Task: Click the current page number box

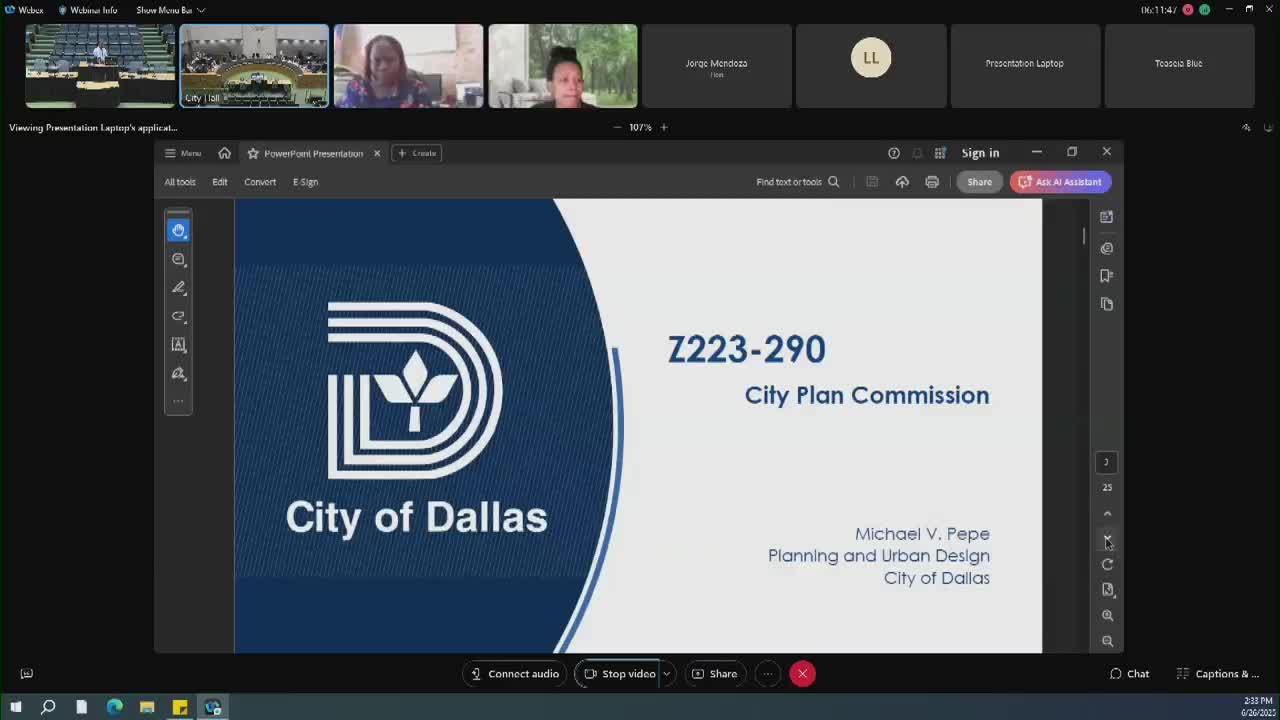Action: [x=1106, y=462]
